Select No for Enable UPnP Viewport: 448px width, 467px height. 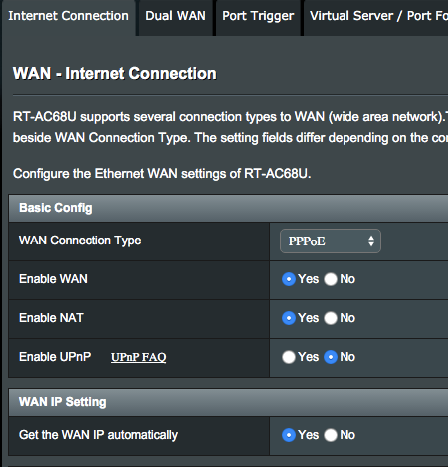[x=331, y=357]
